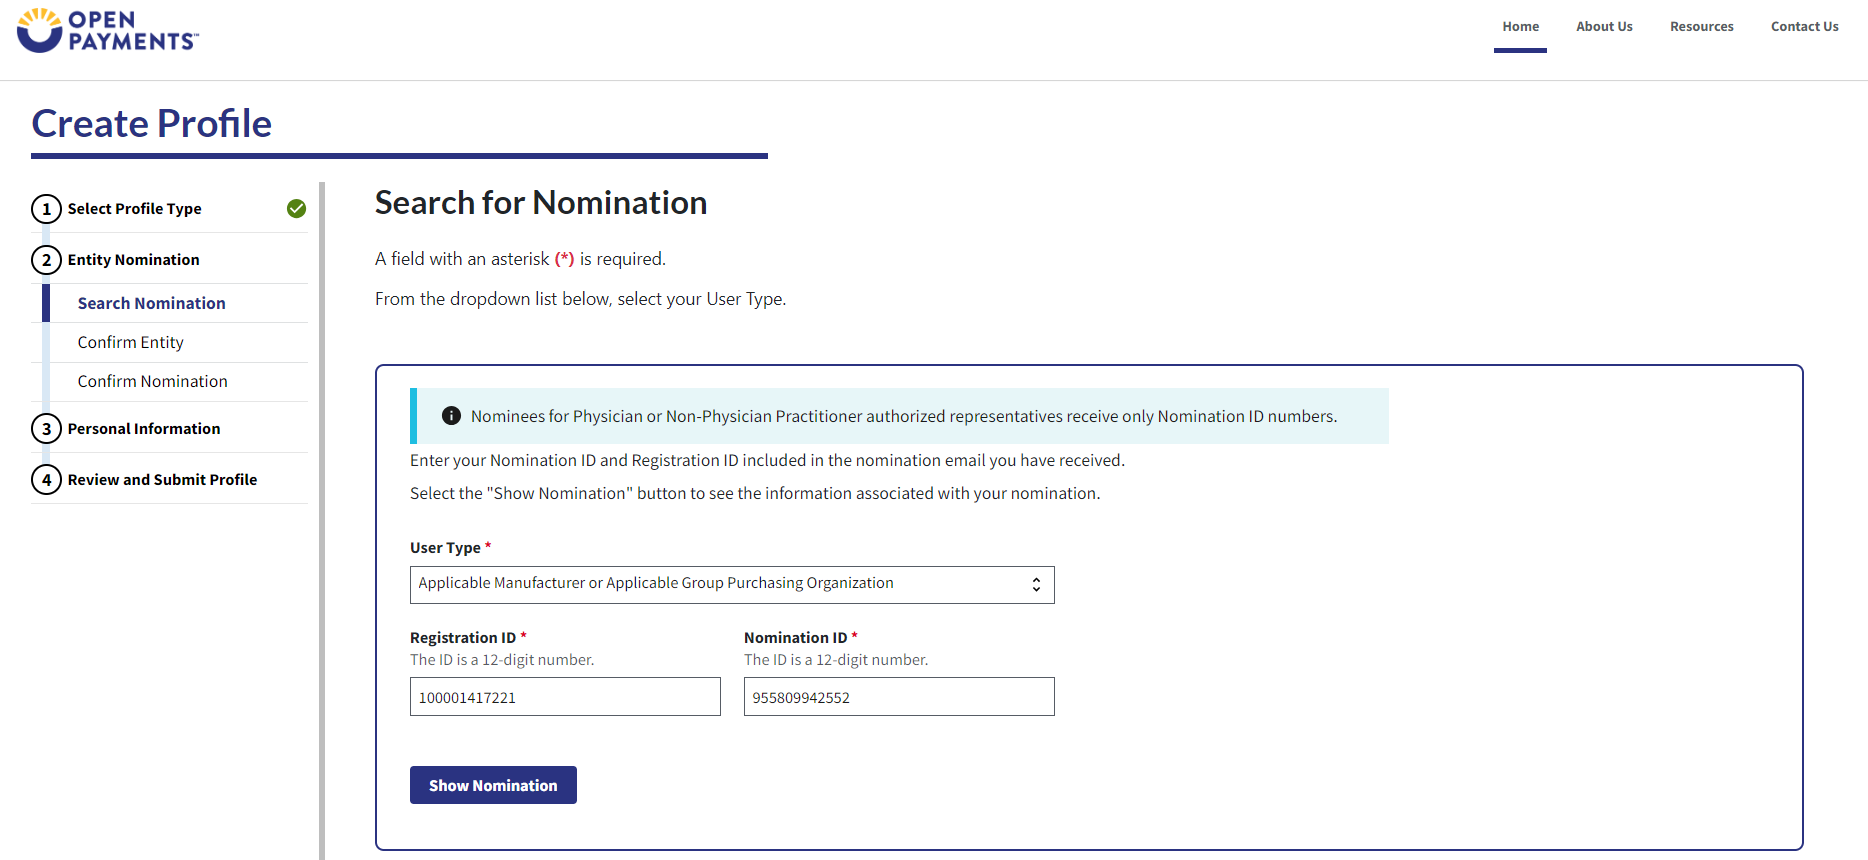This screenshot has height=860, width=1868.
Task: Go to the About Us page
Action: click(x=1604, y=27)
